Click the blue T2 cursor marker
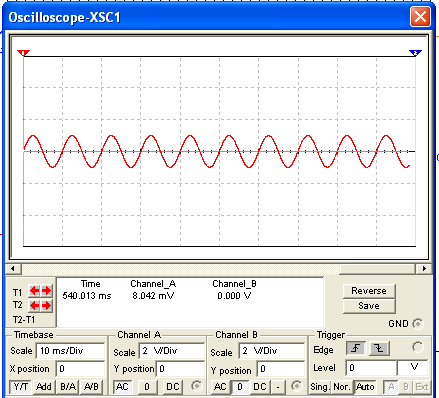This screenshot has height=398, width=439. click(415, 53)
